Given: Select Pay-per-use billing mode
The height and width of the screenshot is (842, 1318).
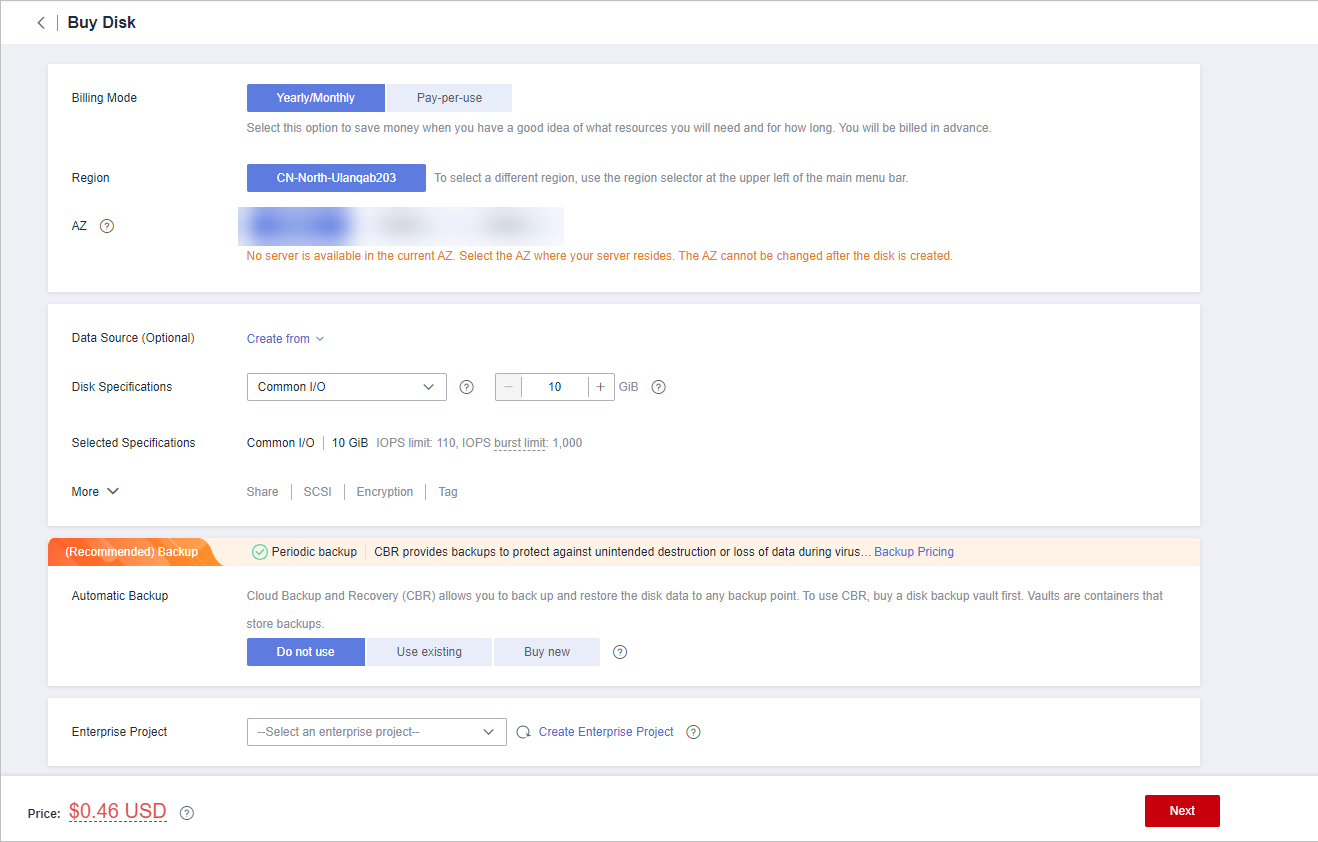Looking at the screenshot, I should (449, 98).
